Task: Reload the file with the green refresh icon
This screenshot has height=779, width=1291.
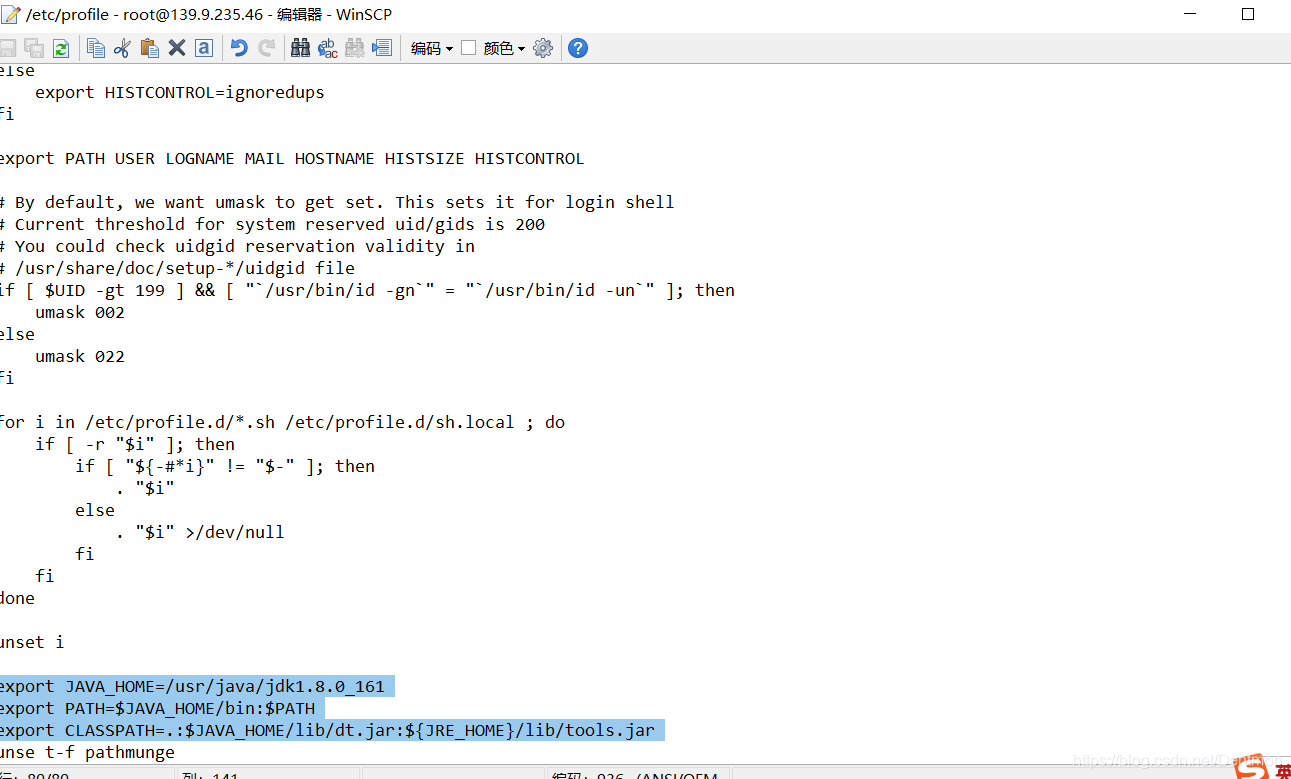Action: click(x=61, y=48)
